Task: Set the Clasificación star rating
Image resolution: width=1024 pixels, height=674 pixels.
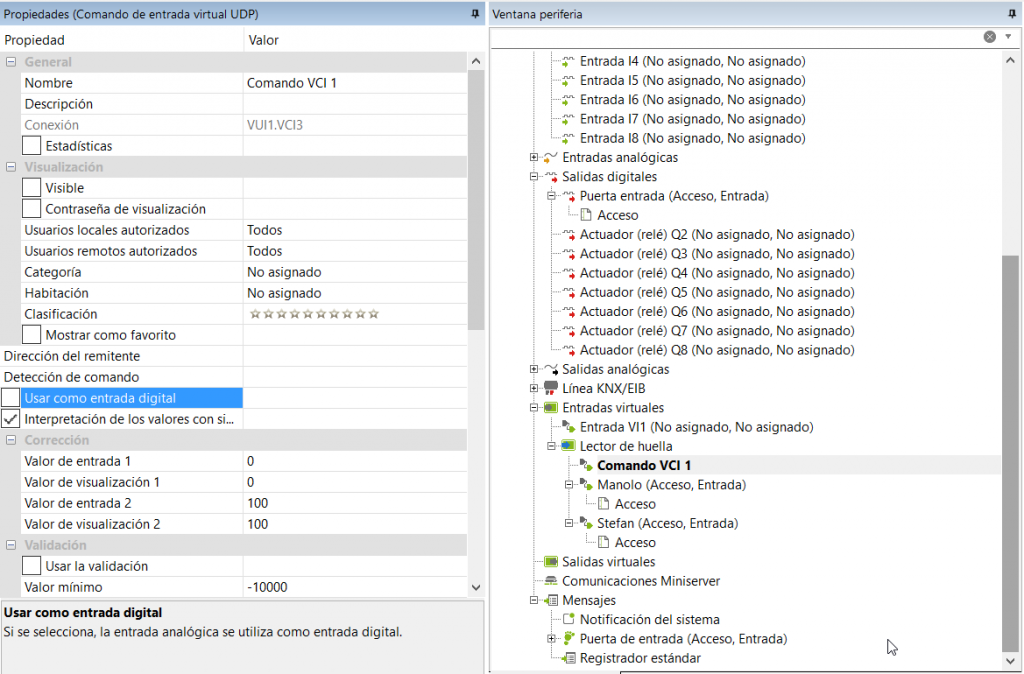Action: click(314, 314)
